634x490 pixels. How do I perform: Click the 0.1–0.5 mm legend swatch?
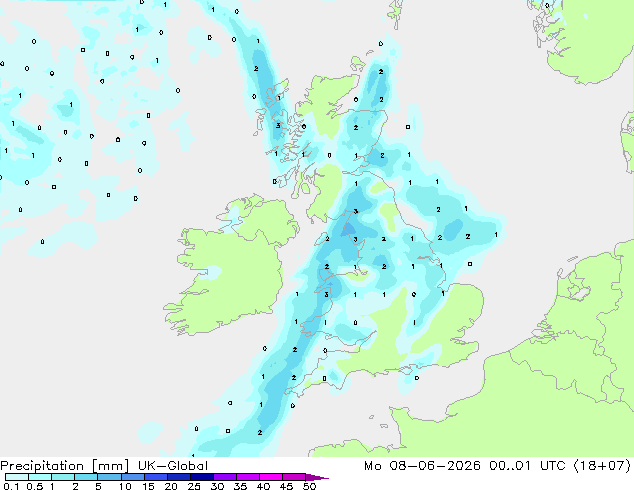pyautogui.click(x=17, y=477)
